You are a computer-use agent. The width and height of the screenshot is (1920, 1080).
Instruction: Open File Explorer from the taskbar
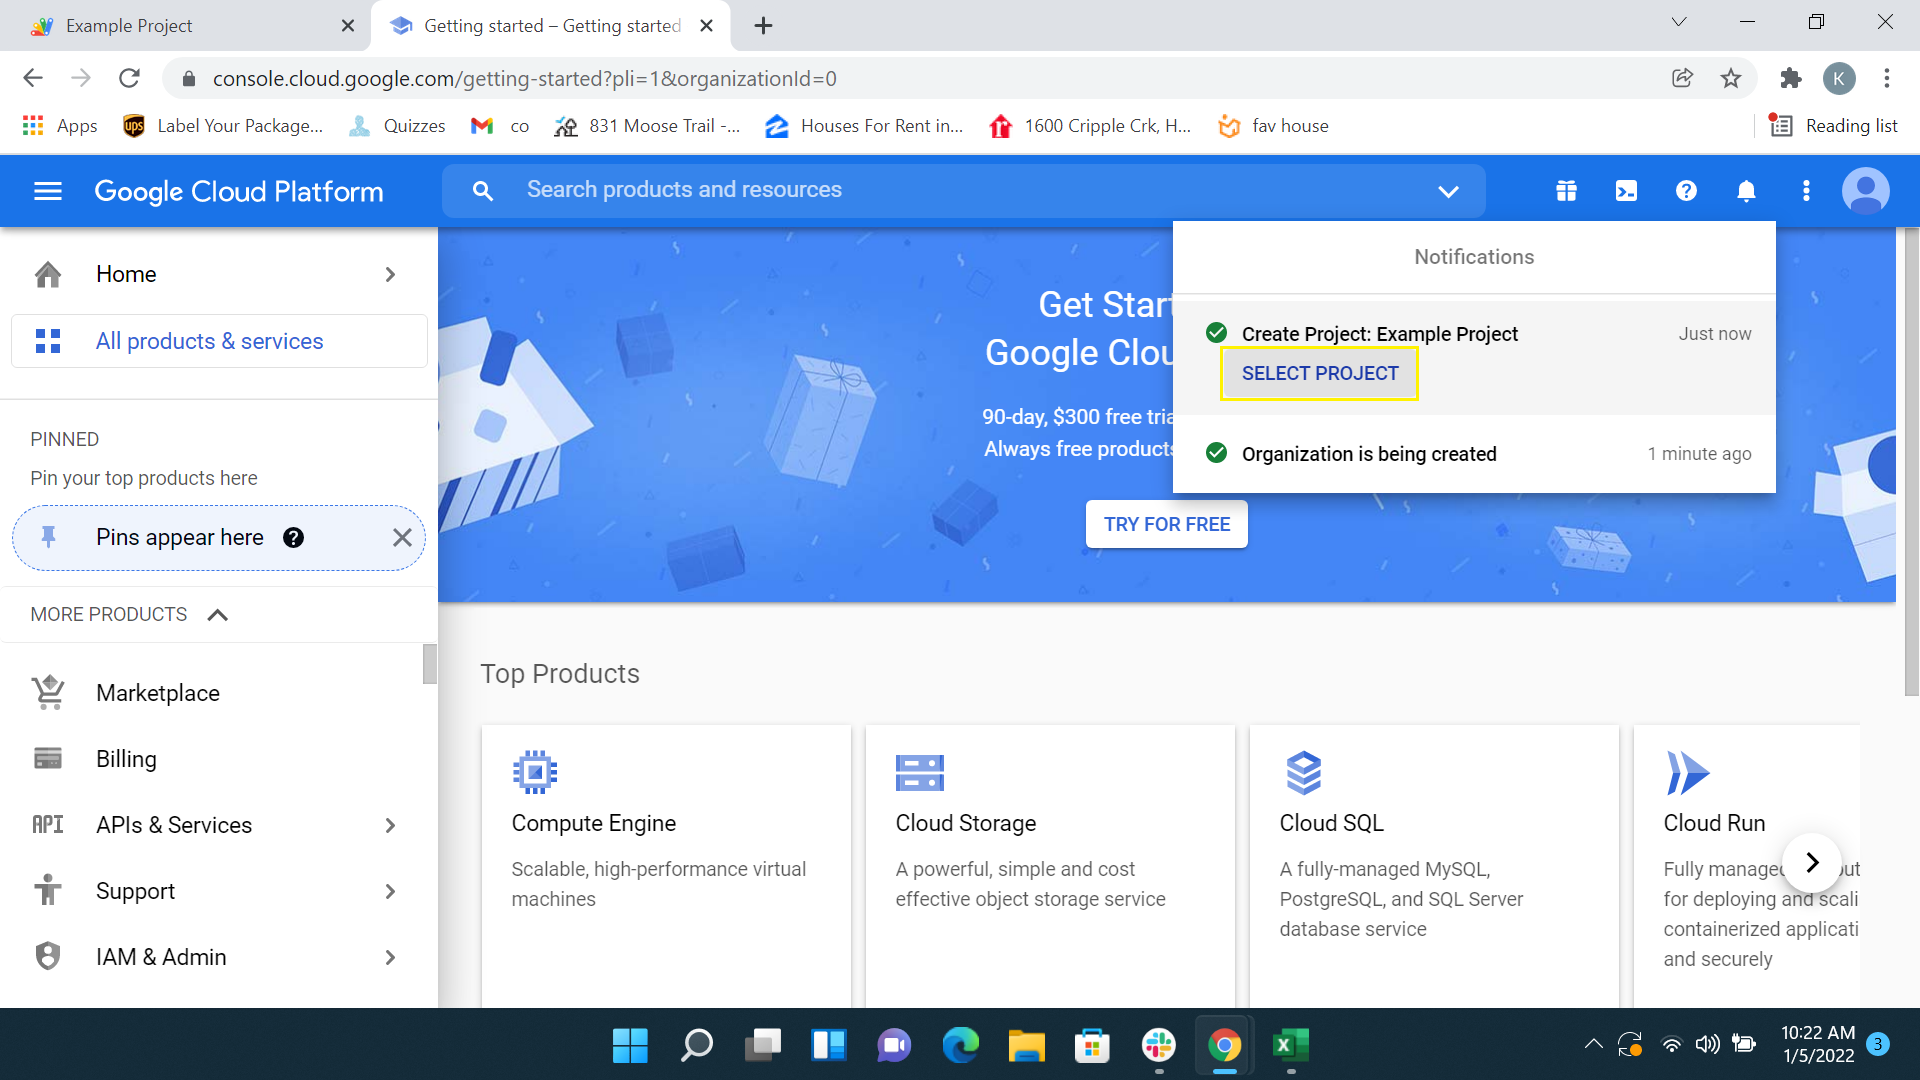[x=1027, y=1046]
